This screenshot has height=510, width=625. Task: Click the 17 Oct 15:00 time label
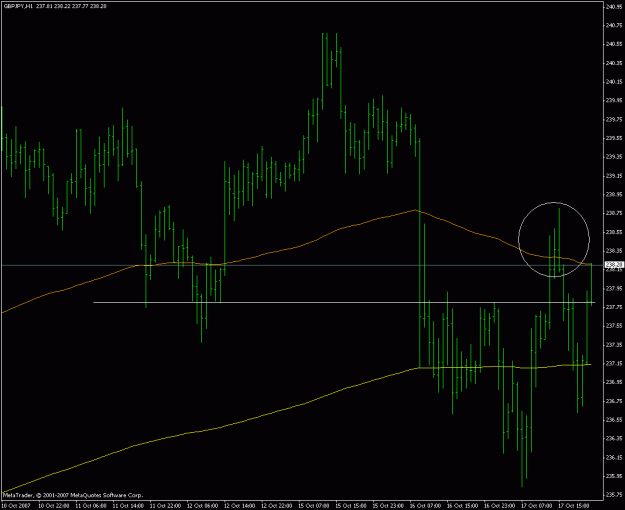pyautogui.click(x=574, y=506)
